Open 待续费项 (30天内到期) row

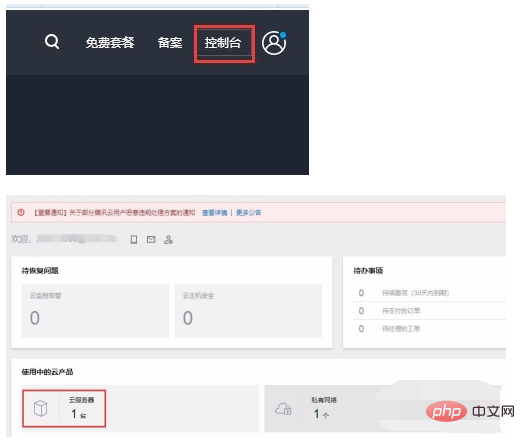coord(430,293)
